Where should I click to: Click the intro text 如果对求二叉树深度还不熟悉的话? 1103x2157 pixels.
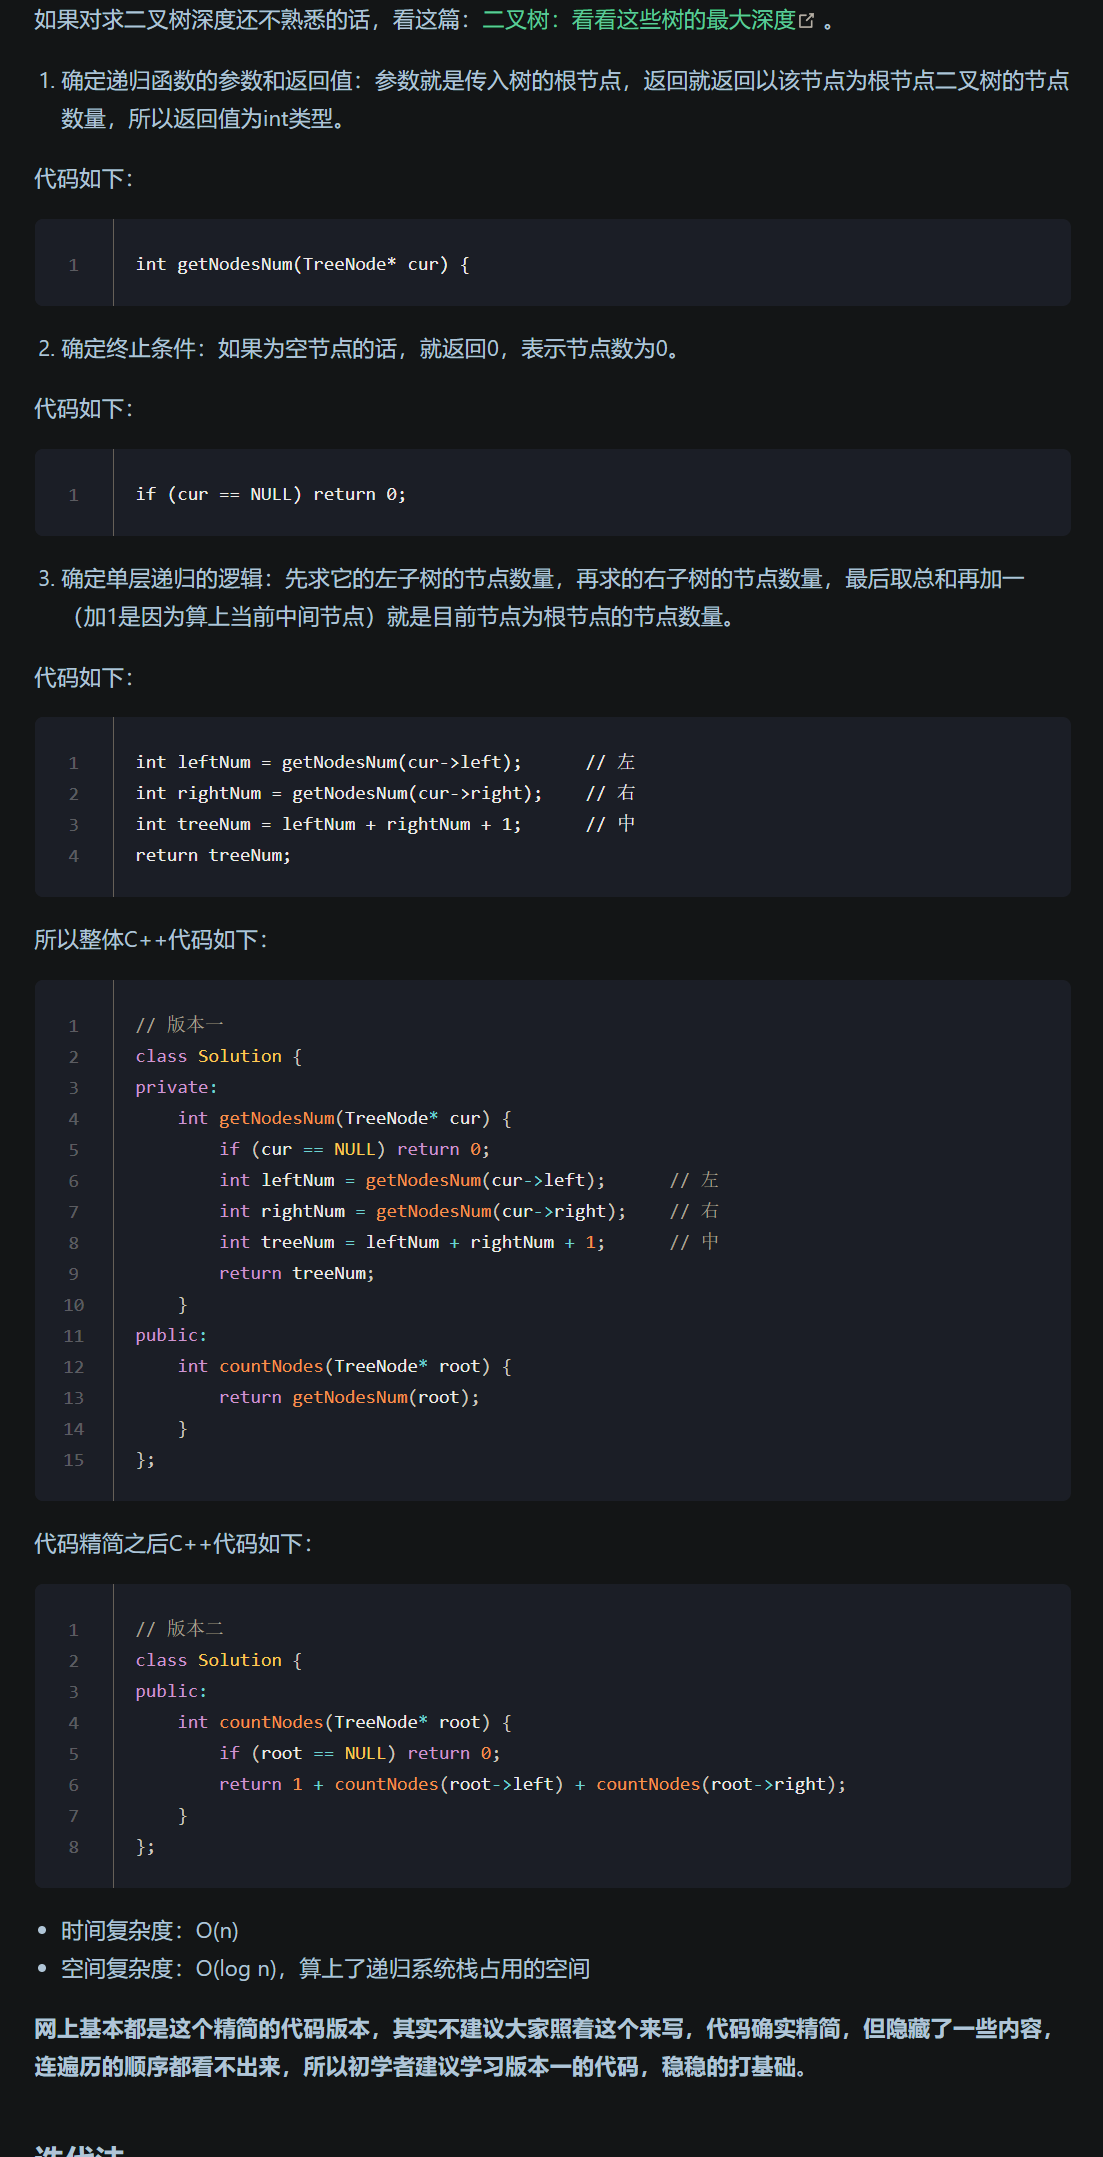[x=201, y=20]
